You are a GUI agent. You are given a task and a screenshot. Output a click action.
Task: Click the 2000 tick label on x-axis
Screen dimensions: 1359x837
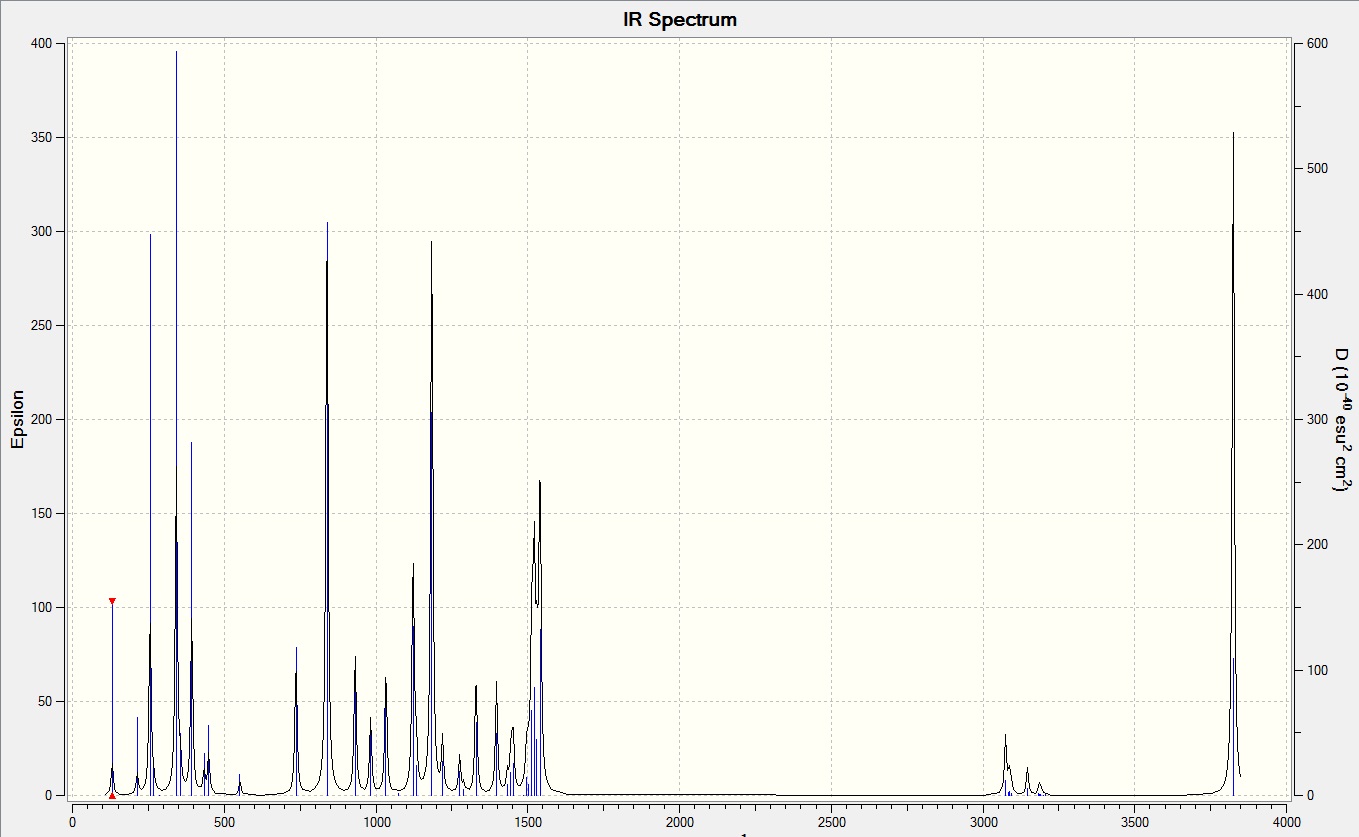pos(679,822)
